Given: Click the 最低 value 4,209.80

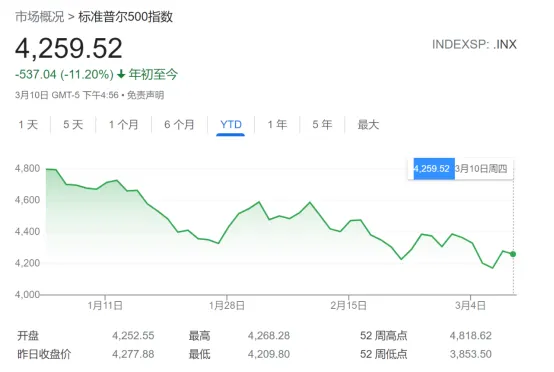Looking at the screenshot, I should pyautogui.click(x=269, y=354).
